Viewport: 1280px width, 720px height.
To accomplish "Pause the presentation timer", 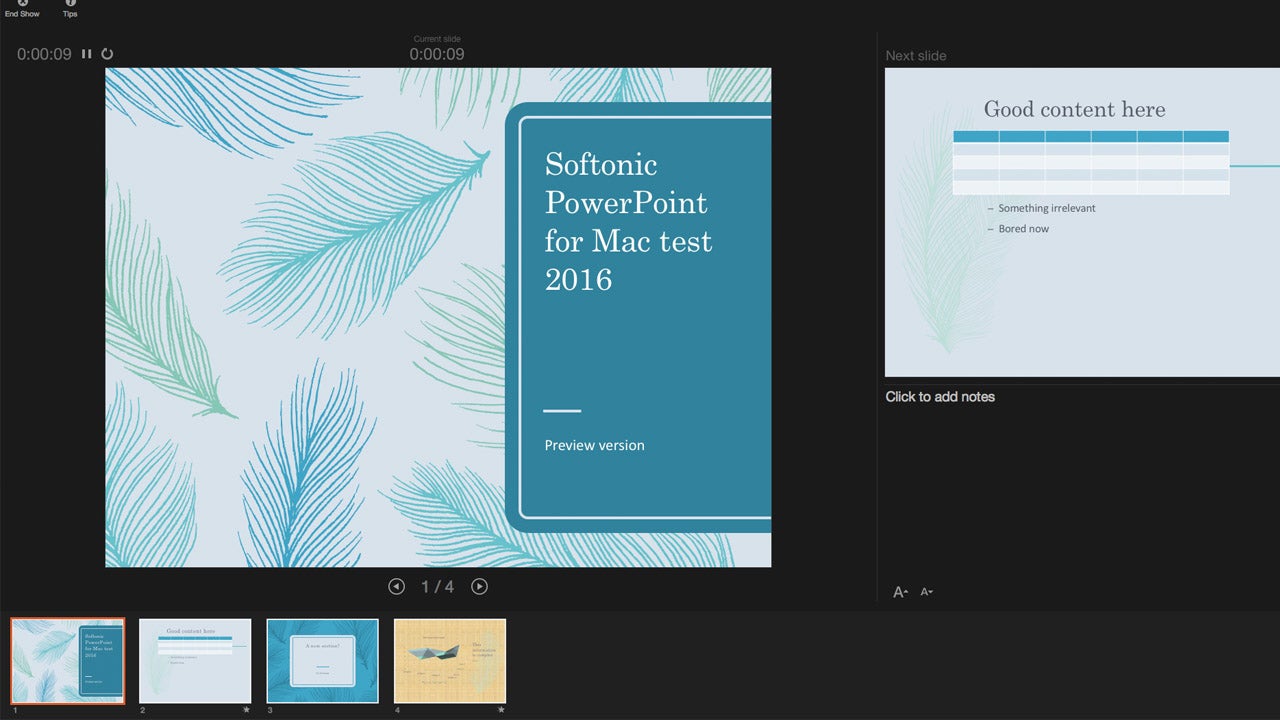I will pos(87,54).
